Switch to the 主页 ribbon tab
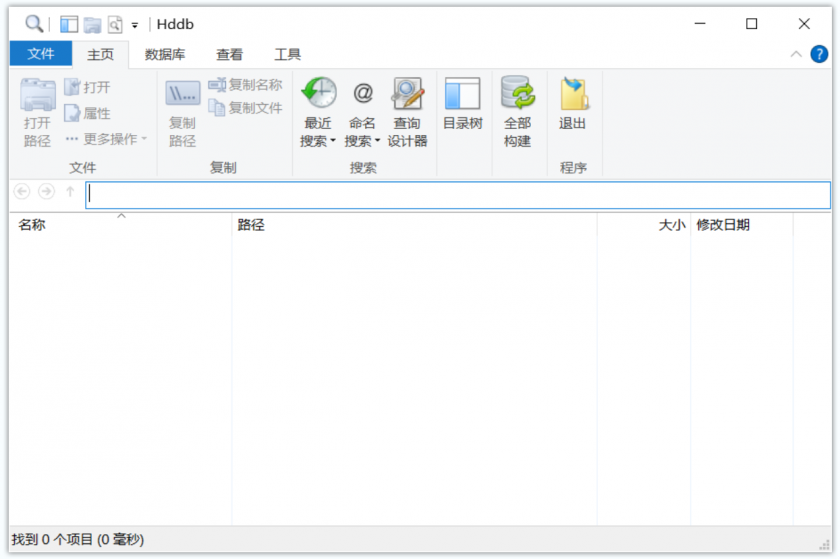Viewport: 840px width, 559px height. pyautogui.click(x=100, y=54)
